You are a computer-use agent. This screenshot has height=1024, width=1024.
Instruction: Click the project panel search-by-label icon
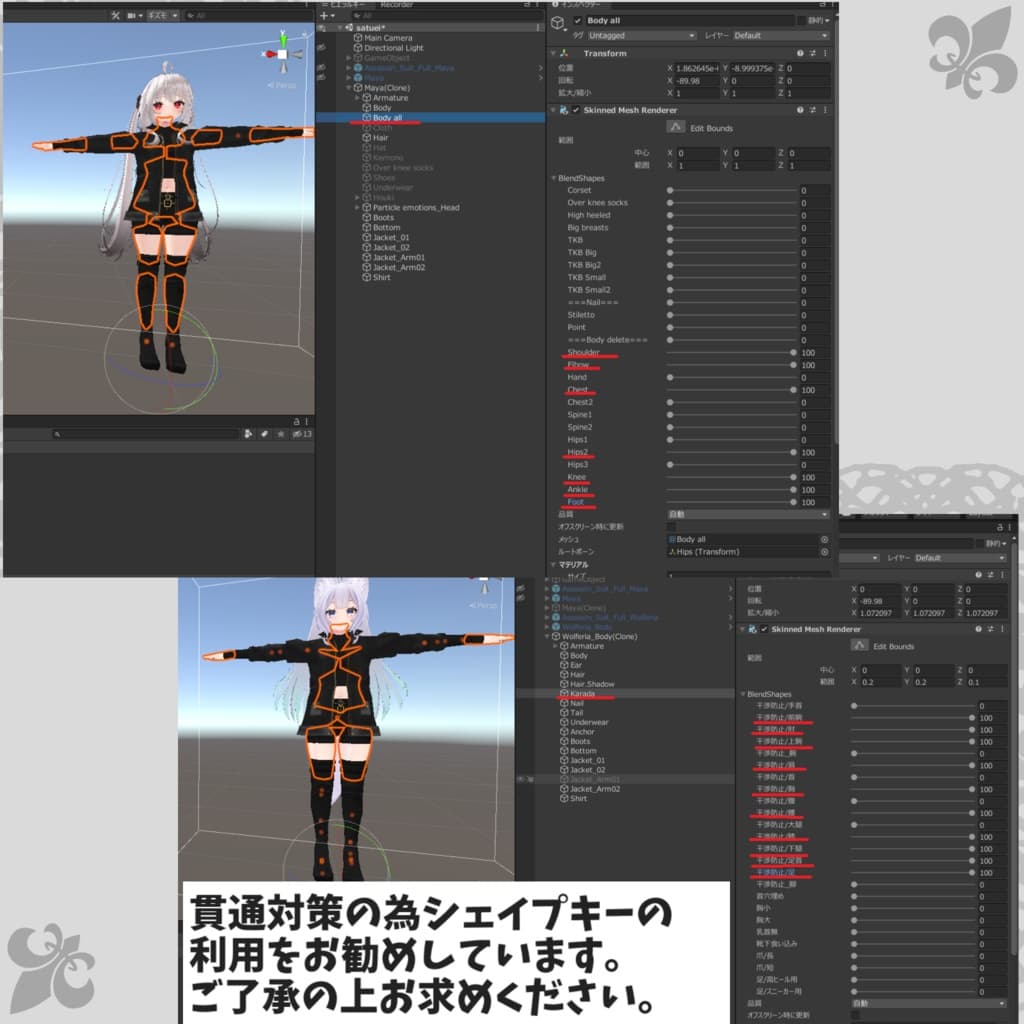[x=264, y=434]
